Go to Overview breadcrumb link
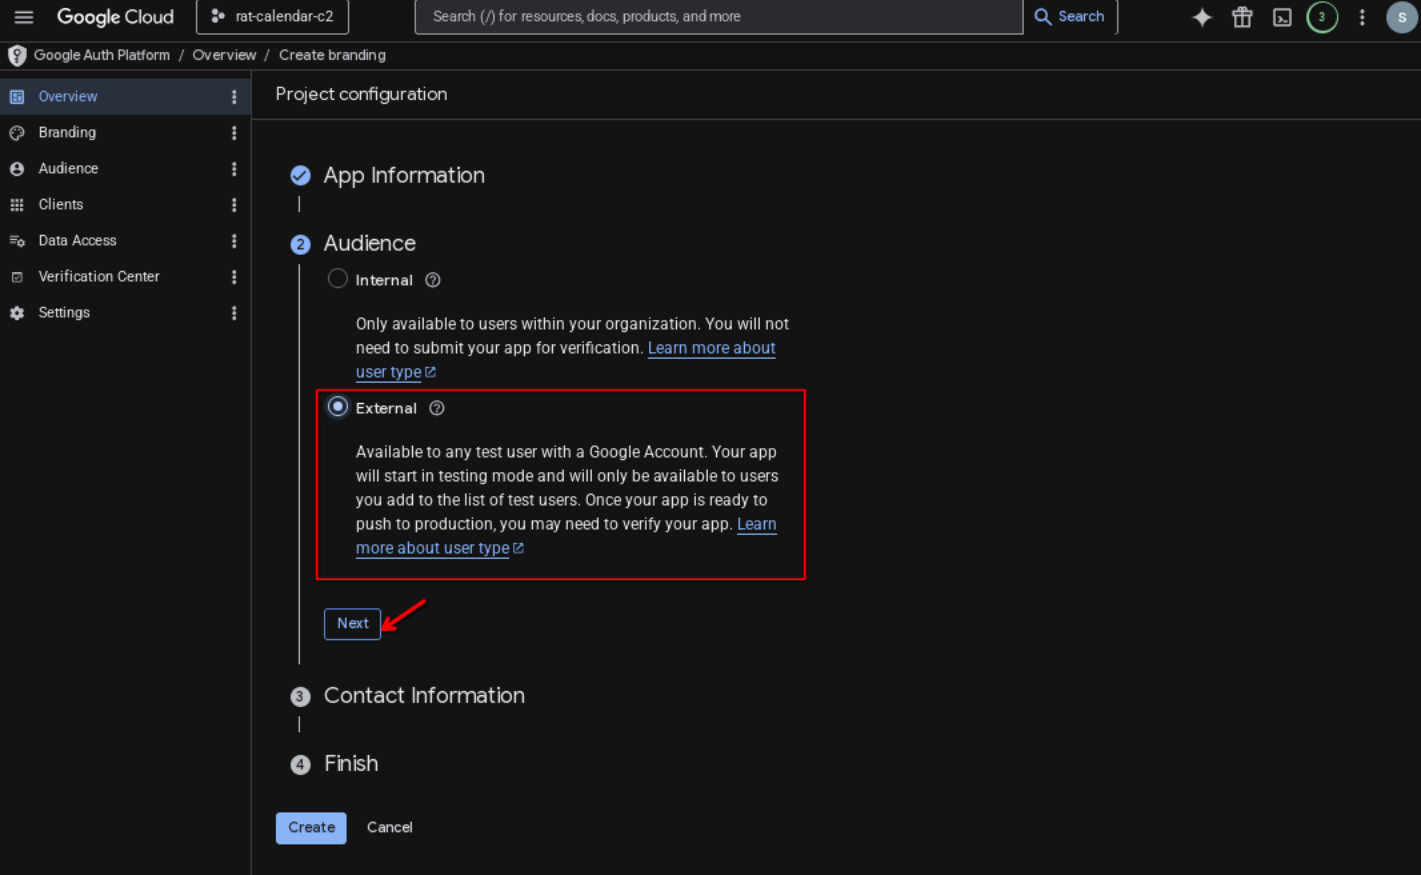Viewport: 1421px width, 875px height. 224,55
